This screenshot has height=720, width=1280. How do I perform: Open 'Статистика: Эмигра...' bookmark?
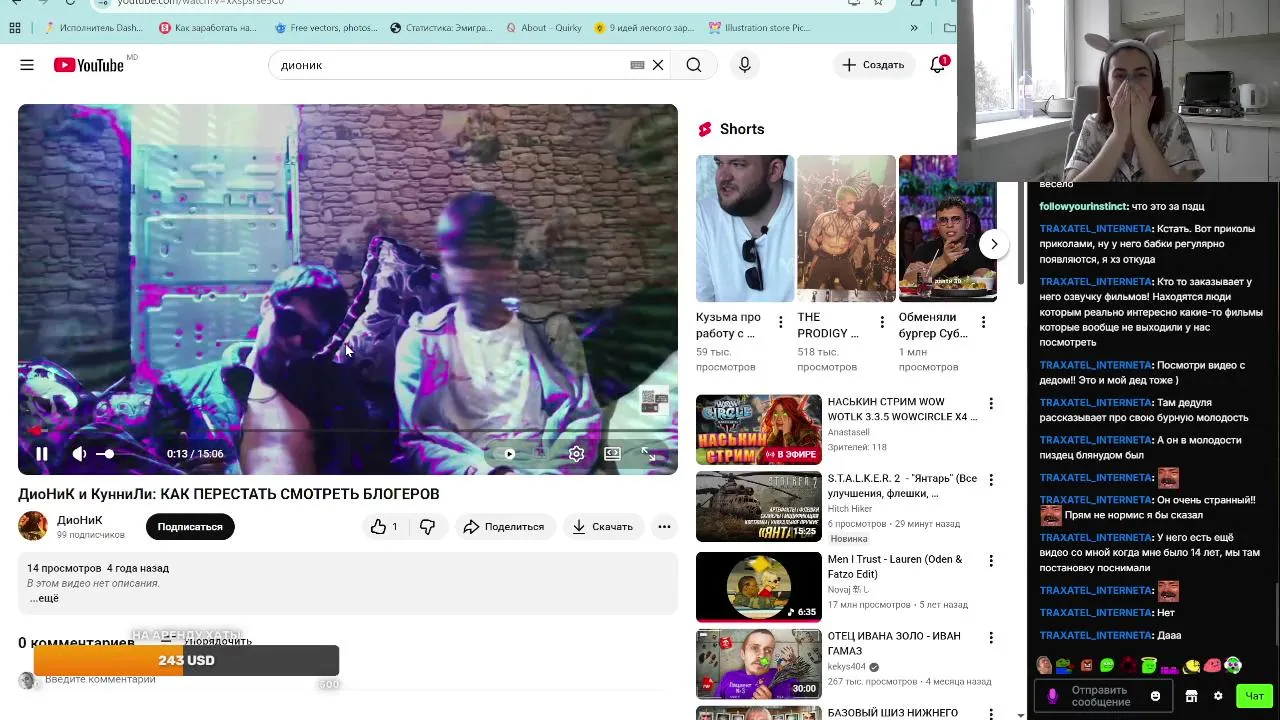(442, 28)
